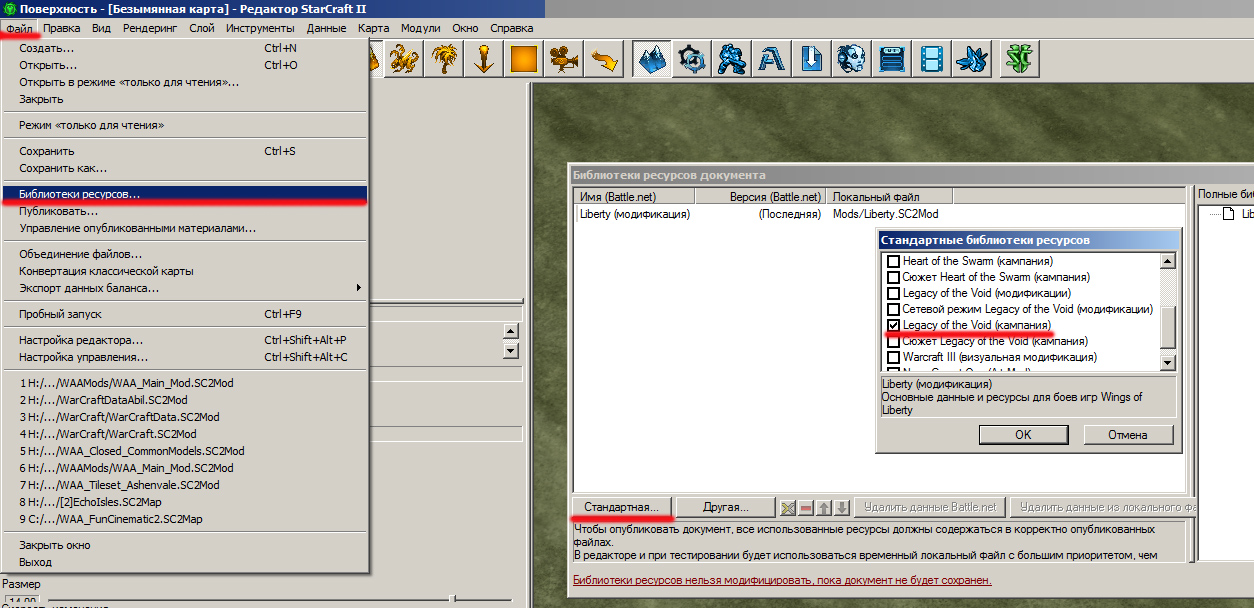Open the Data module marine icon
The width and height of the screenshot is (1254, 608).
[732, 60]
